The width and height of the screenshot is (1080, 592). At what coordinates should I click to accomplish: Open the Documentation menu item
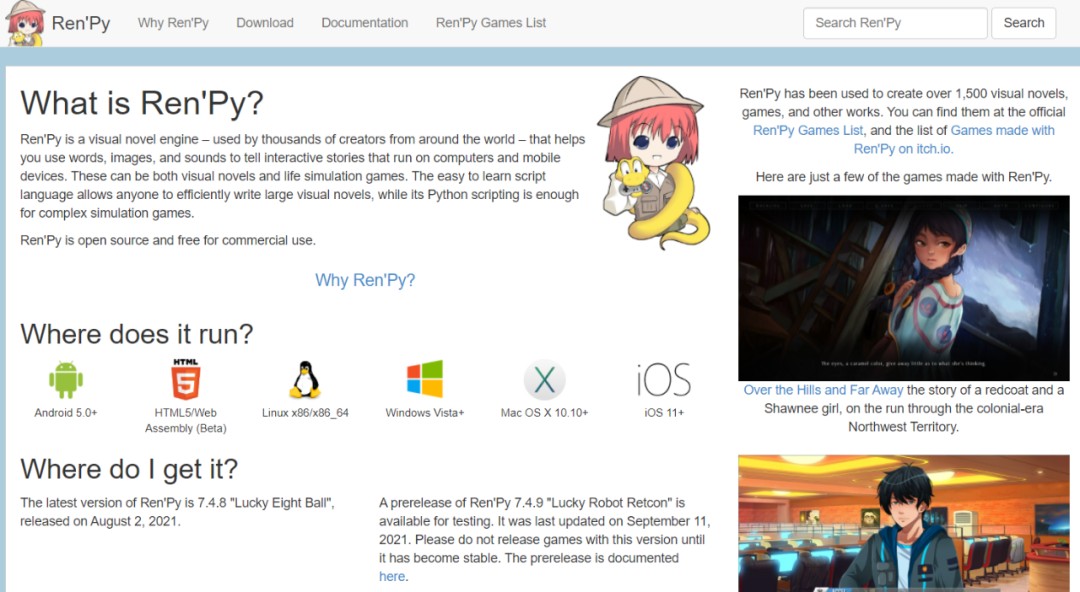364,23
